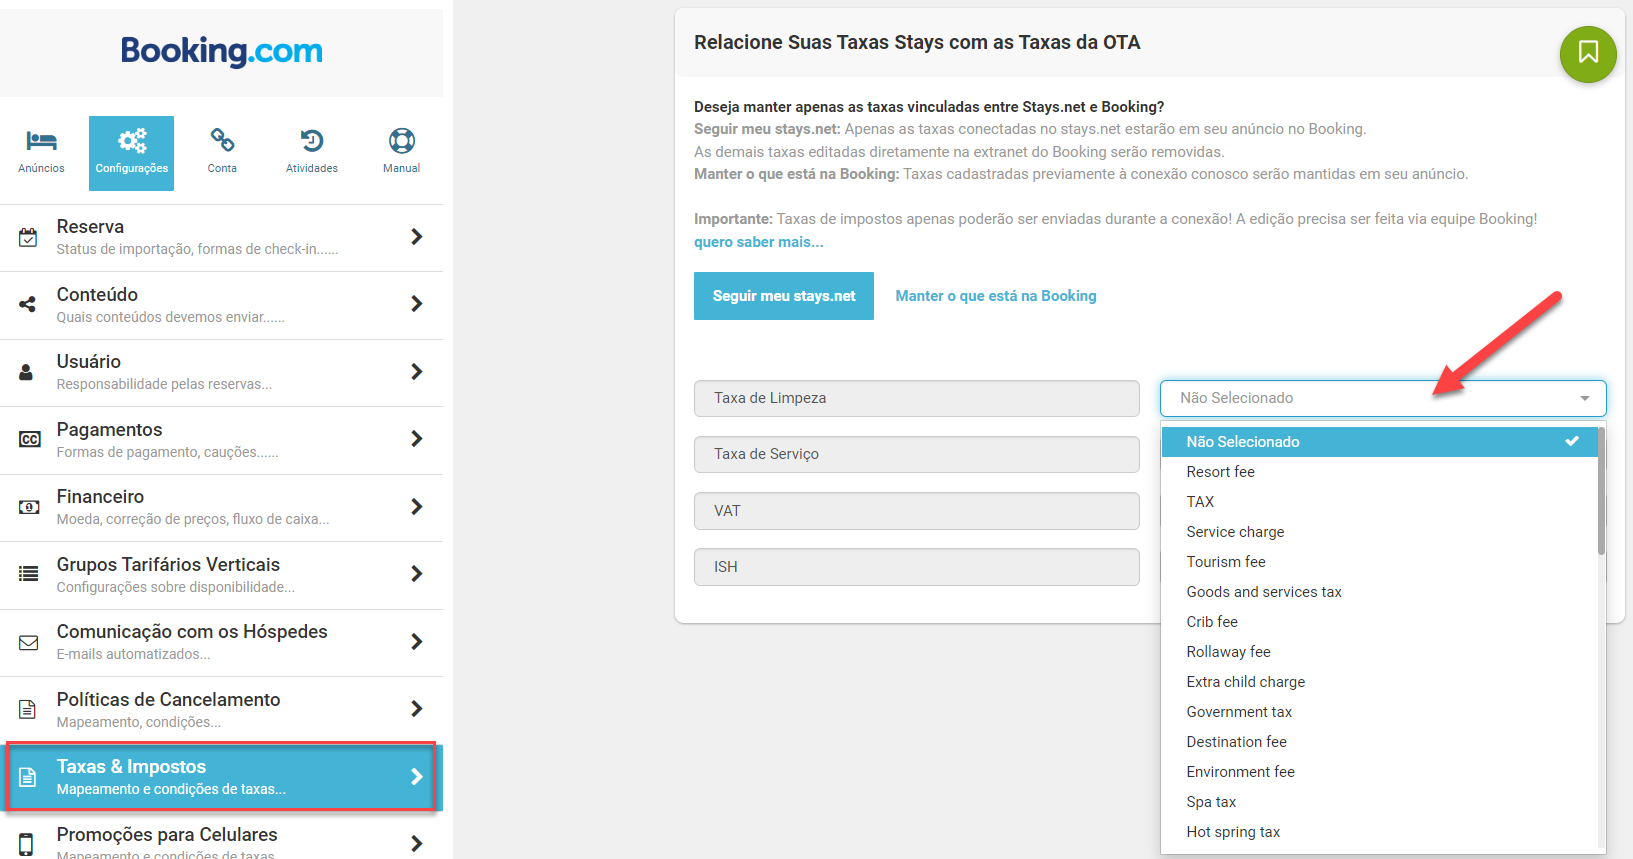
Task: Expand the Usuário section chevron
Action: click(417, 372)
